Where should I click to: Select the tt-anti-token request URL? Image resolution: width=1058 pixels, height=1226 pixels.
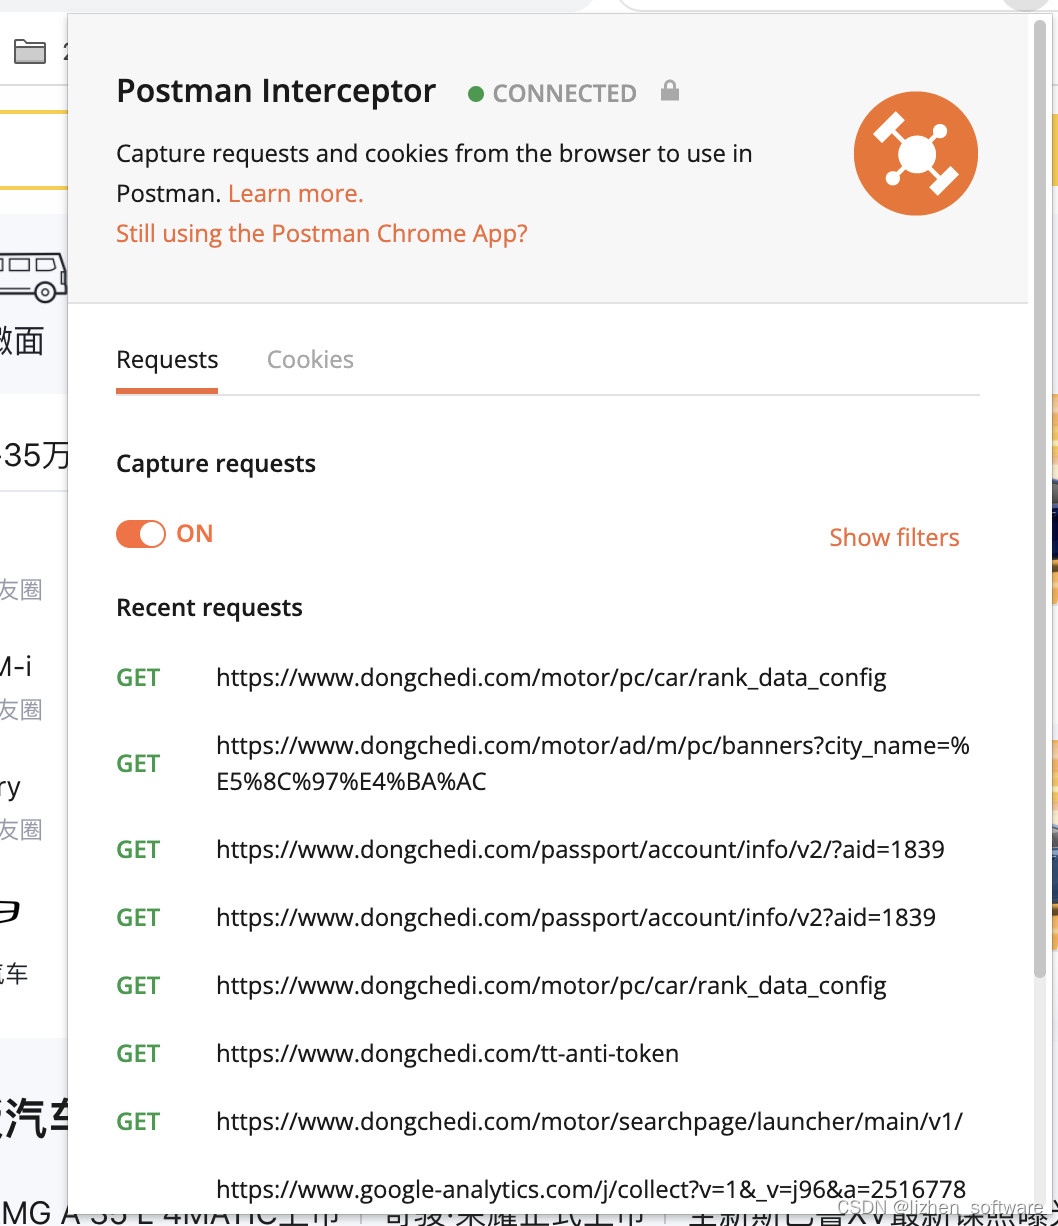pos(447,1054)
